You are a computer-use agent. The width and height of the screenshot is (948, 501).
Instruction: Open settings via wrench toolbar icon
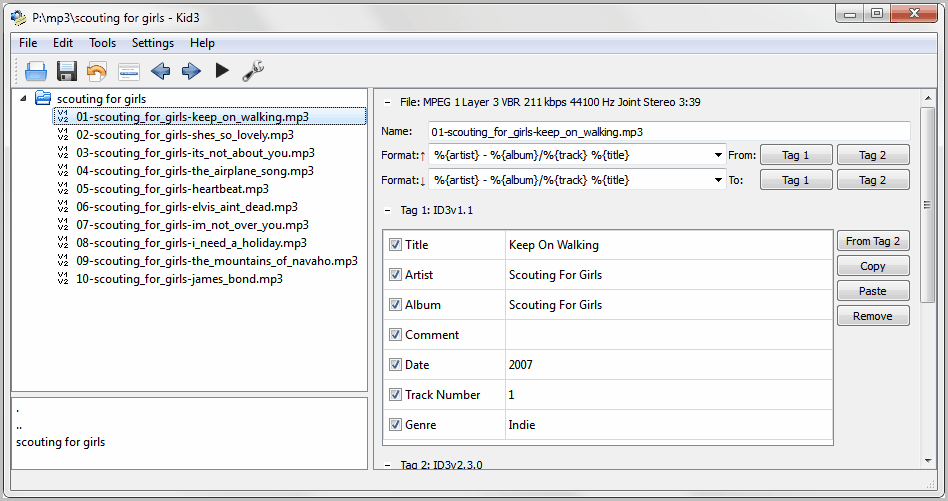(x=253, y=71)
